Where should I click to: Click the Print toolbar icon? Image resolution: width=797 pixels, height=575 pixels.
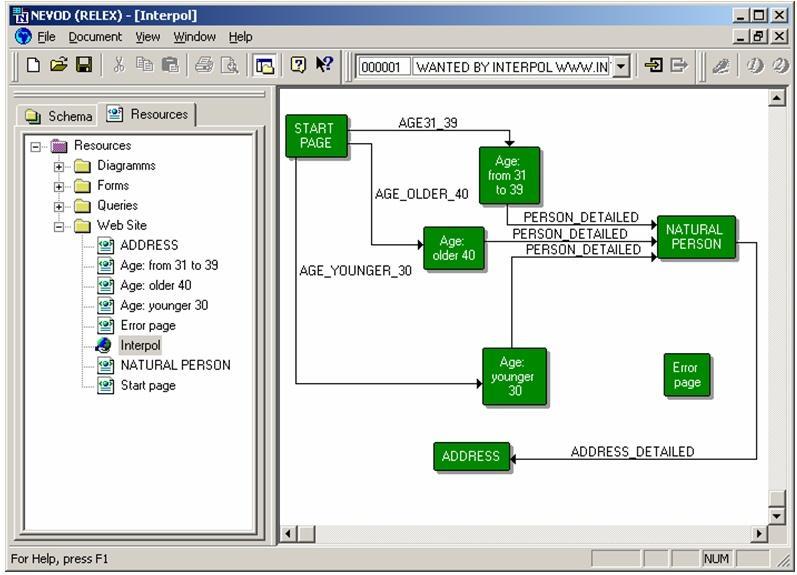click(x=204, y=65)
